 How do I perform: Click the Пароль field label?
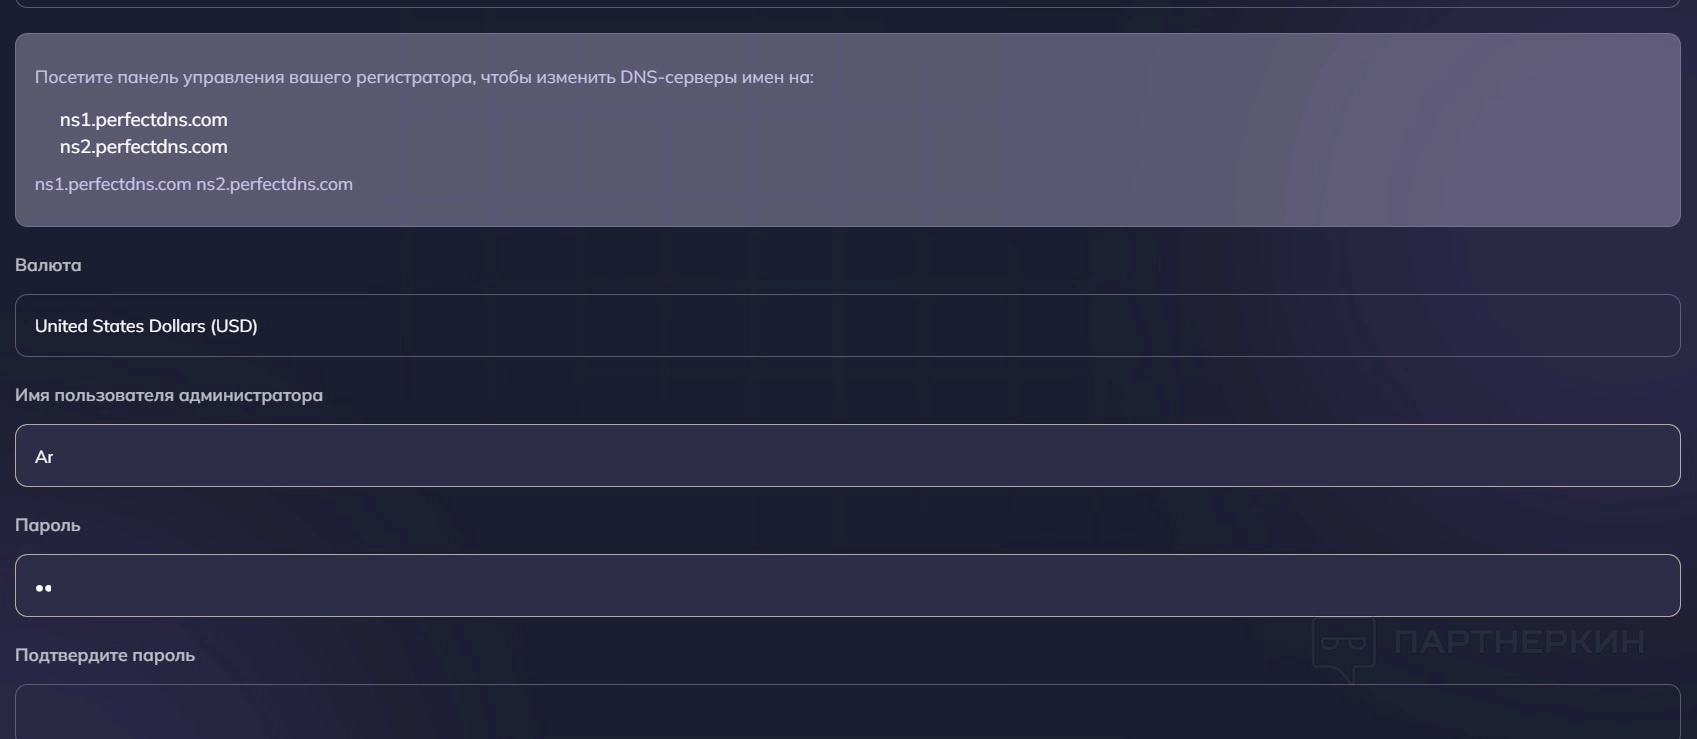tap(48, 525)
